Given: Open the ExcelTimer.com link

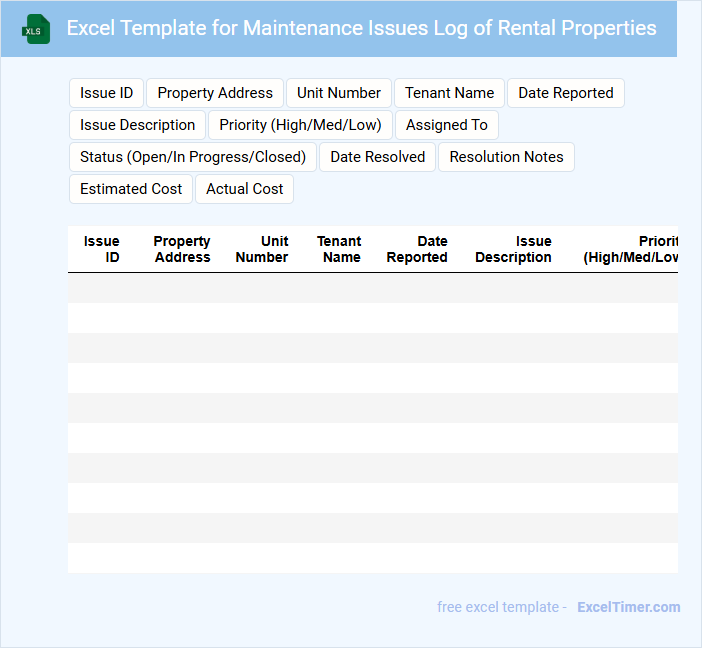Looking at the screenshot, I should [x=628, y=607].
